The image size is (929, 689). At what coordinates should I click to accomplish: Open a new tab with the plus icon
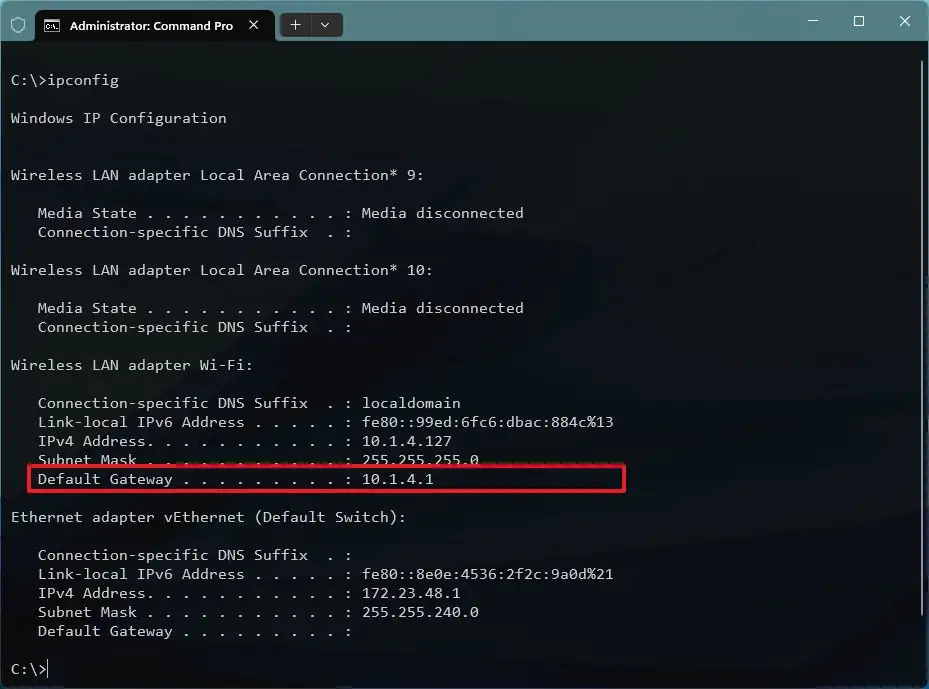(x=294, y=24)
